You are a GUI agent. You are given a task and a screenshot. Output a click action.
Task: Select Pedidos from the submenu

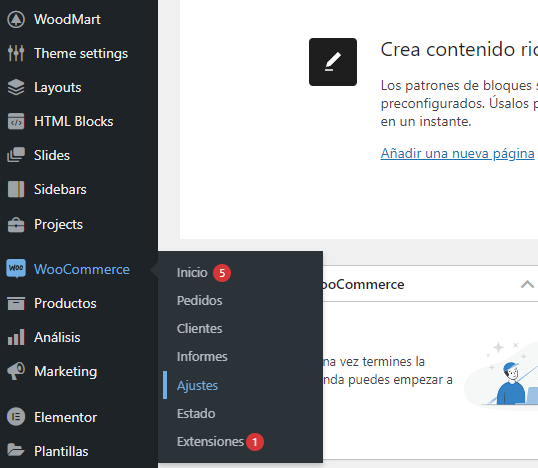click(x=199, y=301)
